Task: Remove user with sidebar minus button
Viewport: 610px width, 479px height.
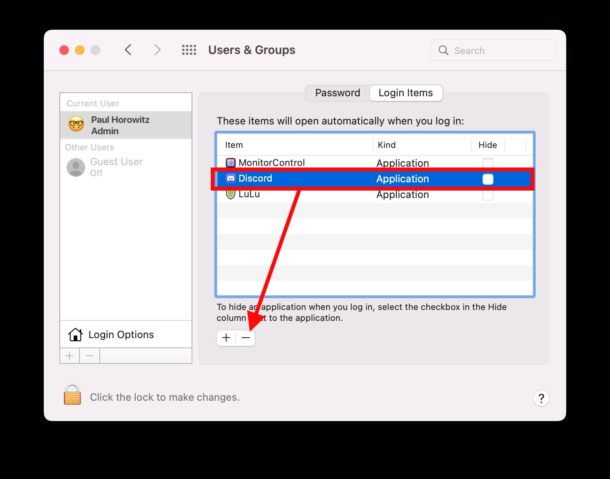Action: (x=89, y=356)
